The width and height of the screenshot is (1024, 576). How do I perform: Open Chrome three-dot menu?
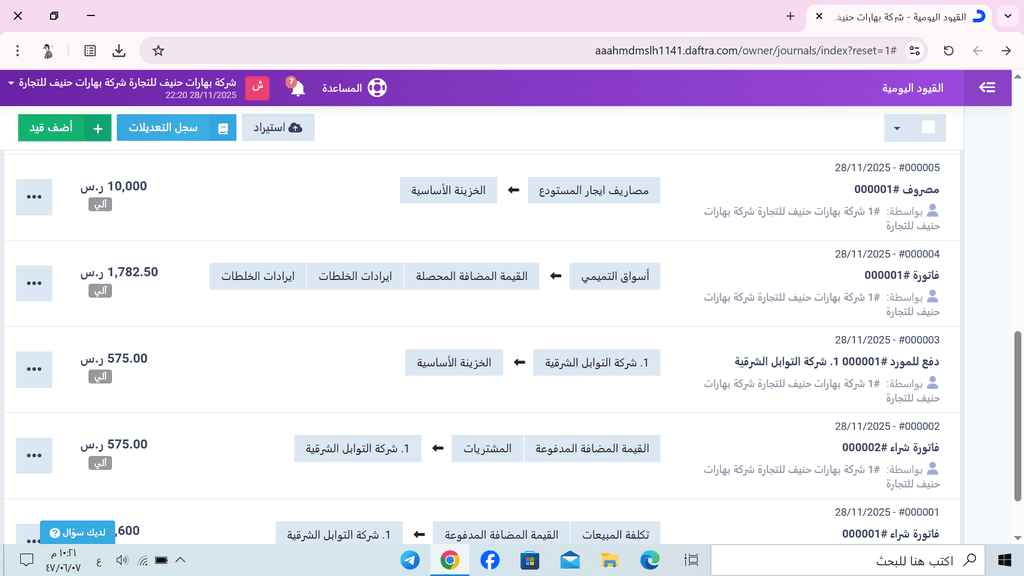pos(18,50)
